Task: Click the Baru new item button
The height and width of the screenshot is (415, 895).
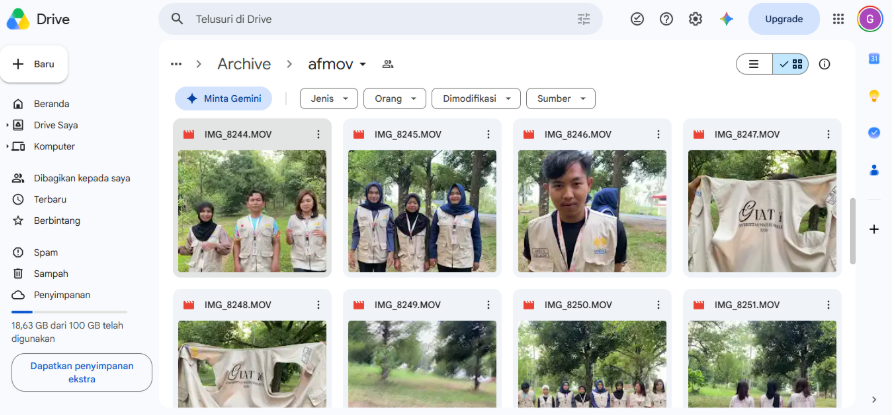Action: pyautogui.click(x=34, y=64)
